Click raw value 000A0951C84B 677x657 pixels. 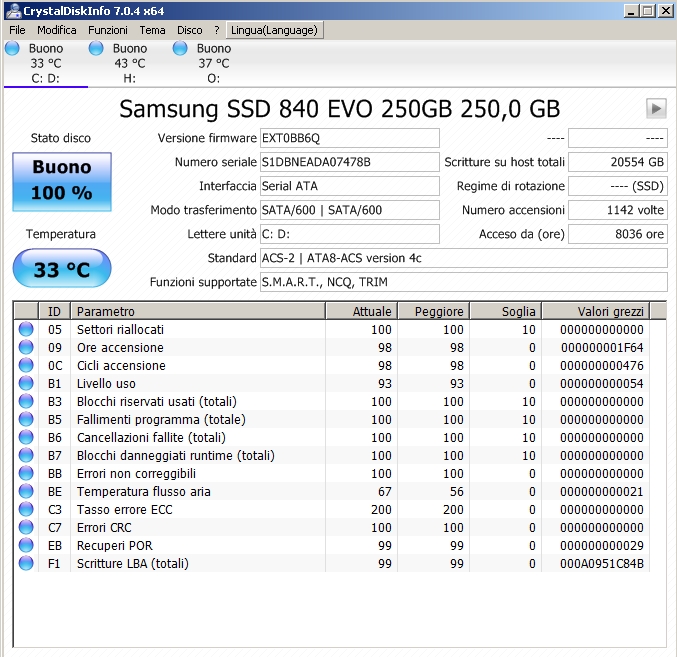[x=602, y=563]
